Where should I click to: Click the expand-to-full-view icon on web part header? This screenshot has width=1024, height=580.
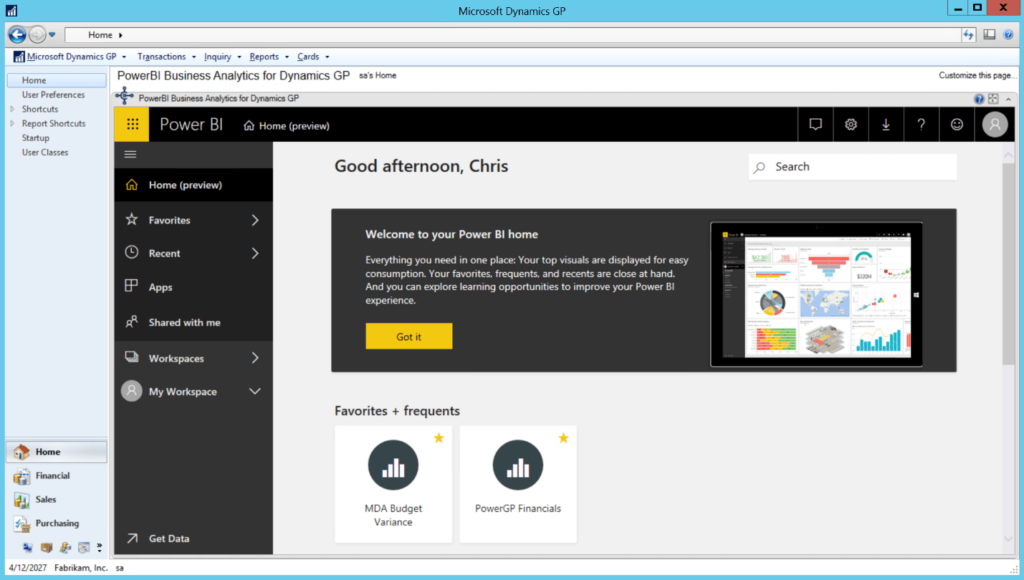pos(993,99)
